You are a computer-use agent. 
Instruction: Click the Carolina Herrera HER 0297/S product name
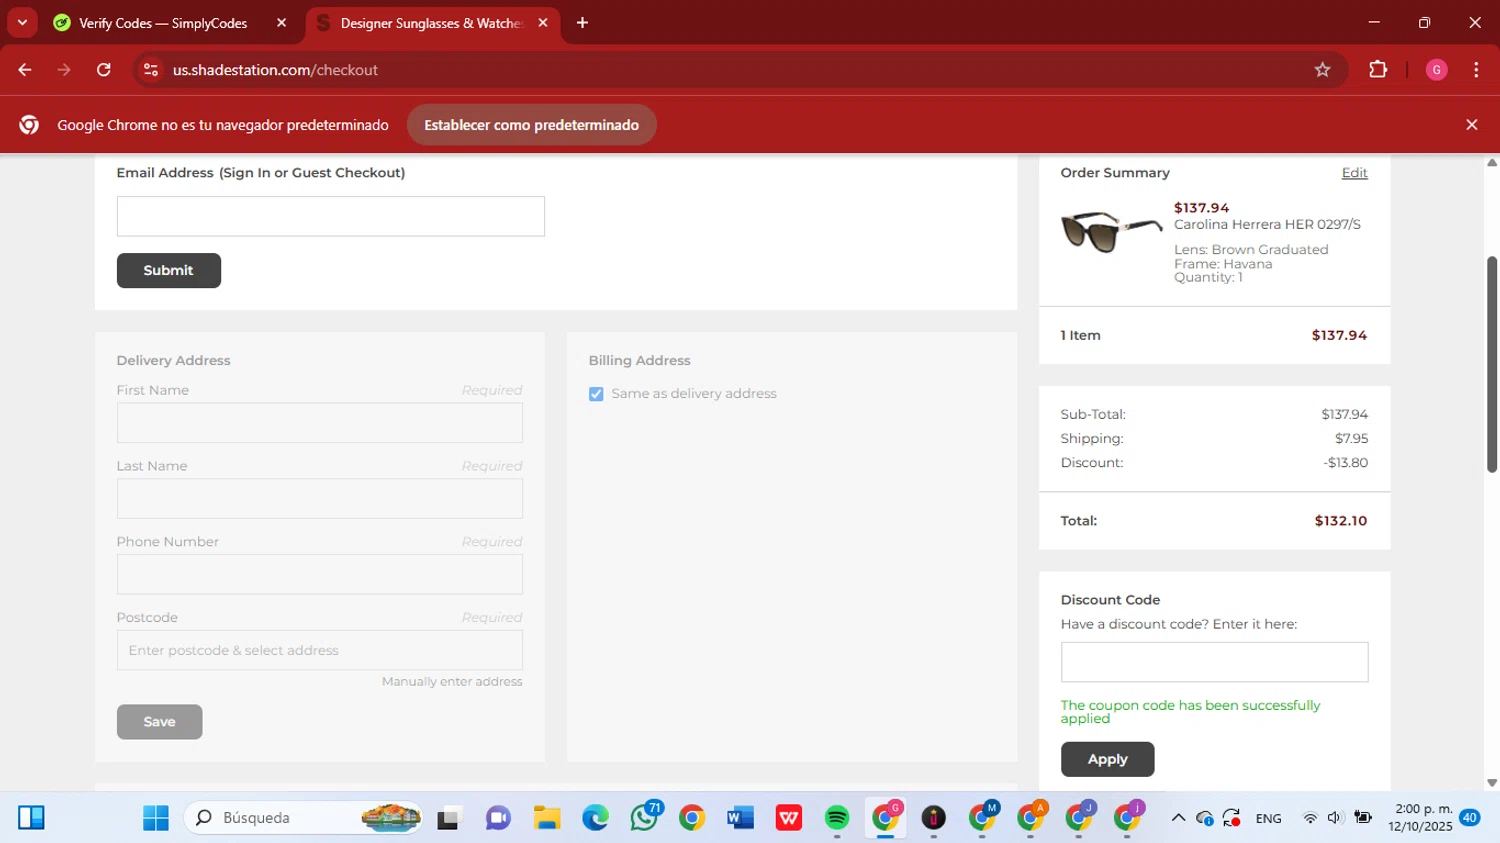point(1267,224)
